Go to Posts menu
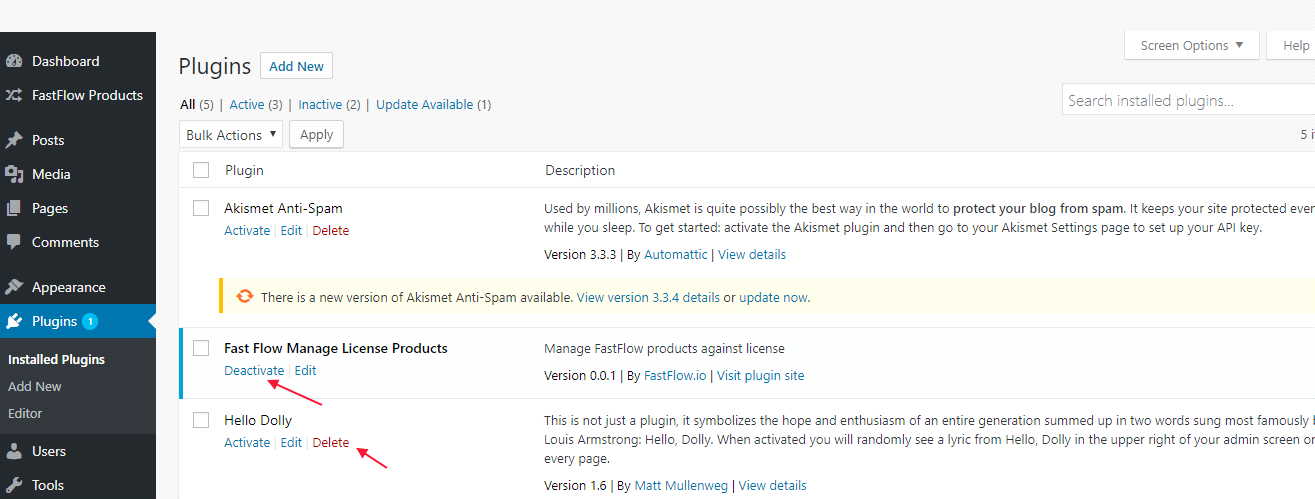Image resolution: width=1315 pixels, height=499 pixels. [x=48, y=140]
